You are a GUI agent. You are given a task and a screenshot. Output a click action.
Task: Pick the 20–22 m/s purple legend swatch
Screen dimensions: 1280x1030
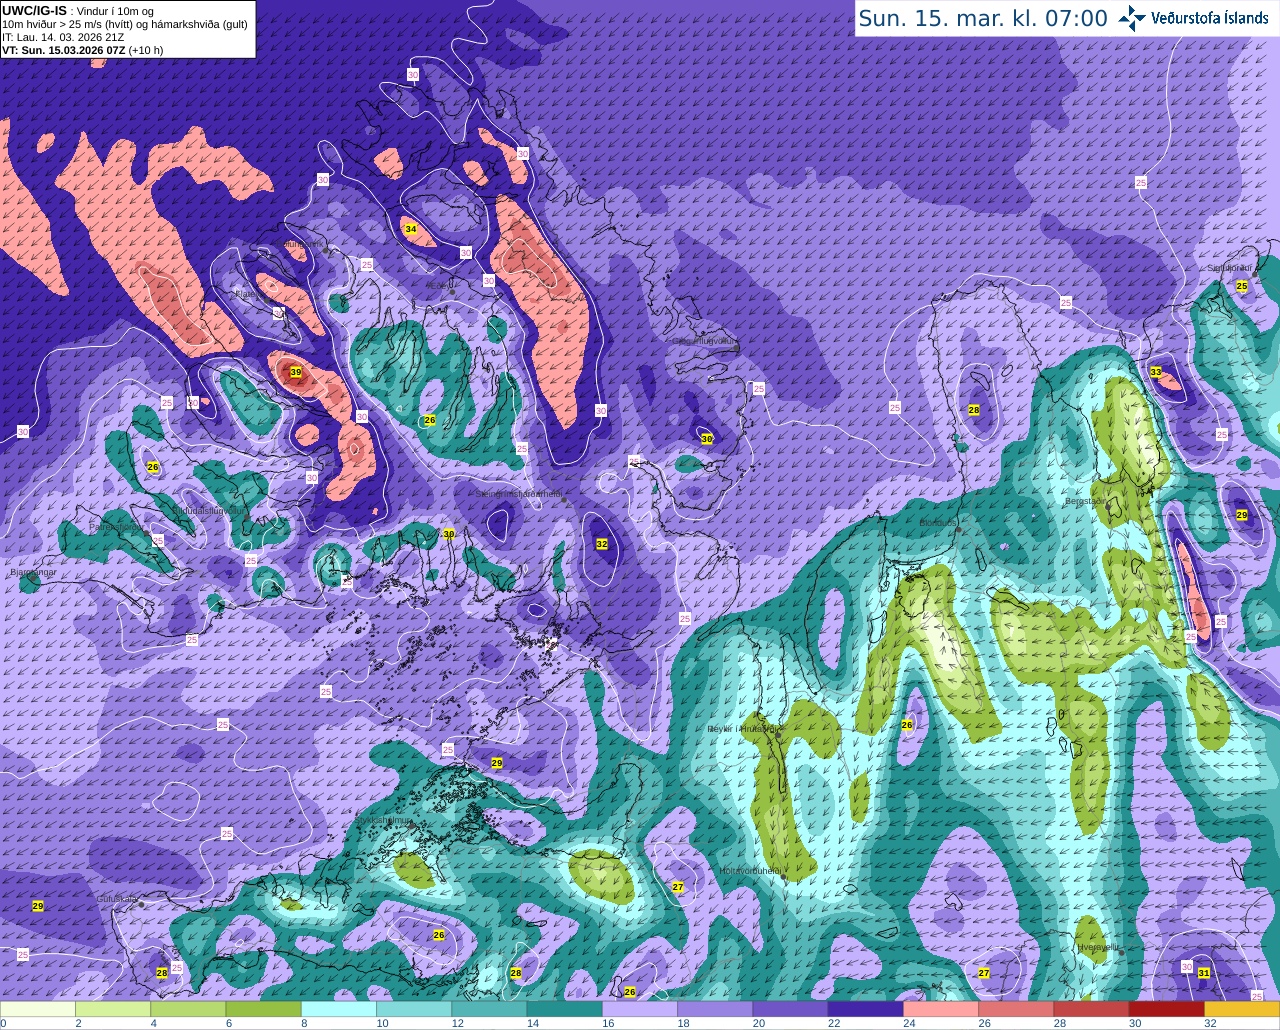coord(790,1009)
